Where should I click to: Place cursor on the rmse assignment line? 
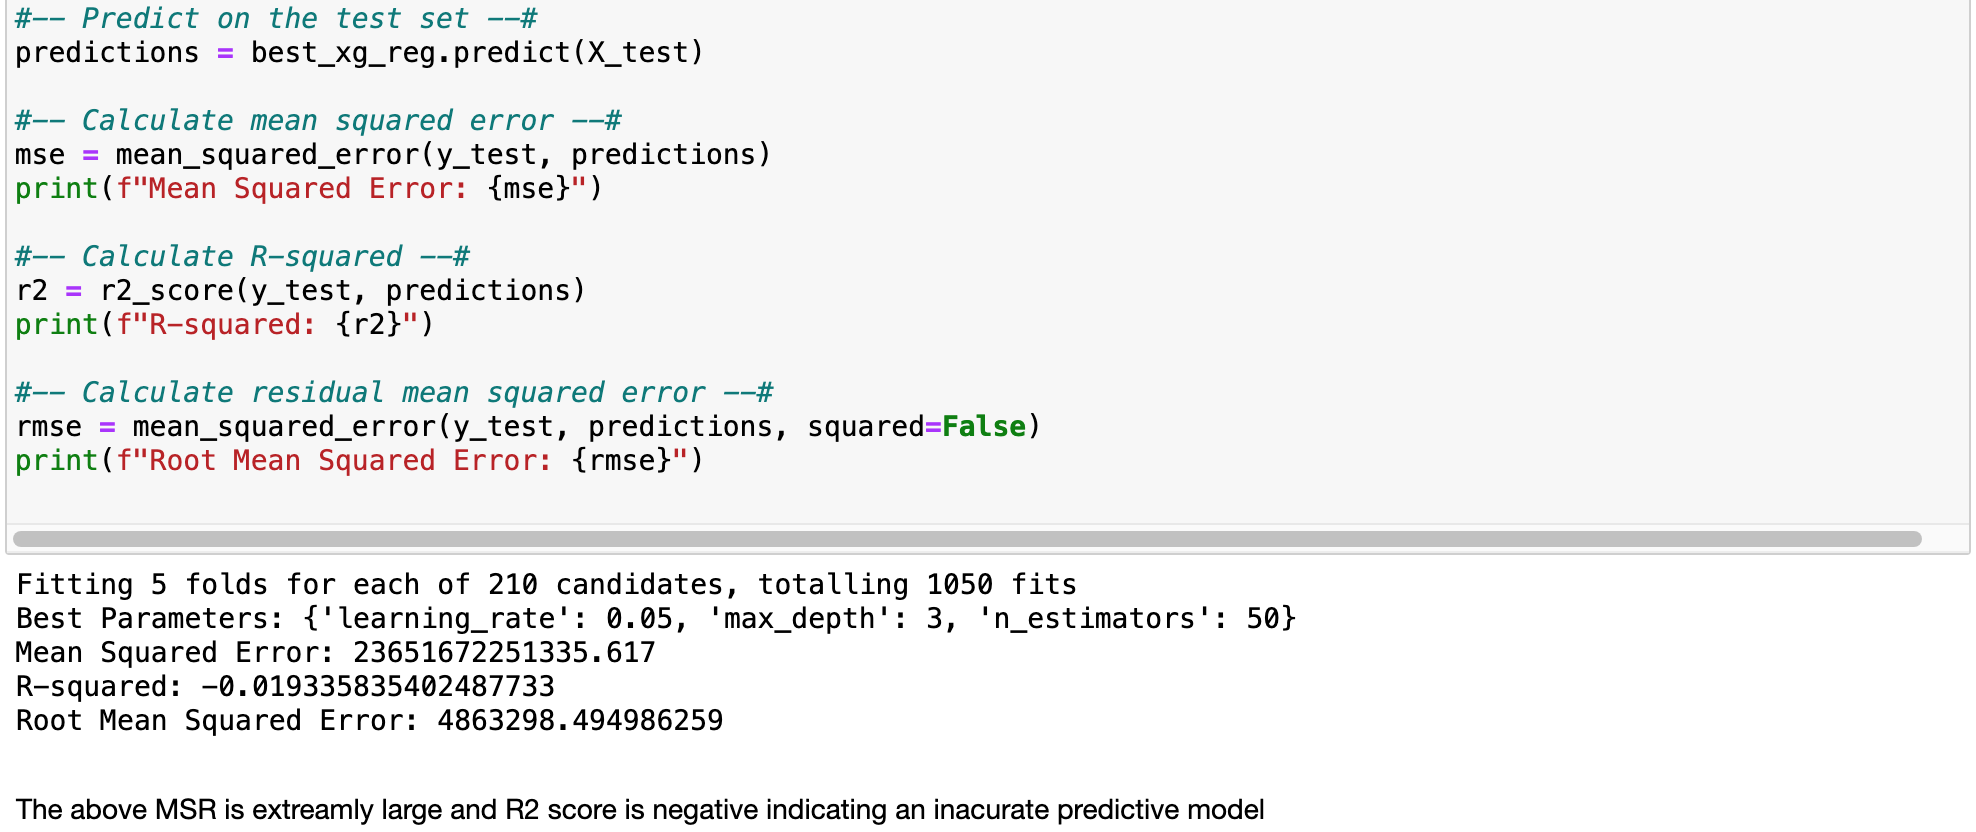[527, 427]
